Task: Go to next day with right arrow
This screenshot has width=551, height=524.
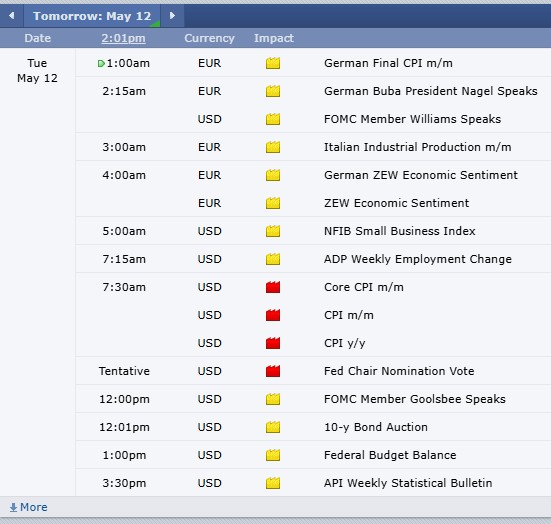Action: click(172, 16)
